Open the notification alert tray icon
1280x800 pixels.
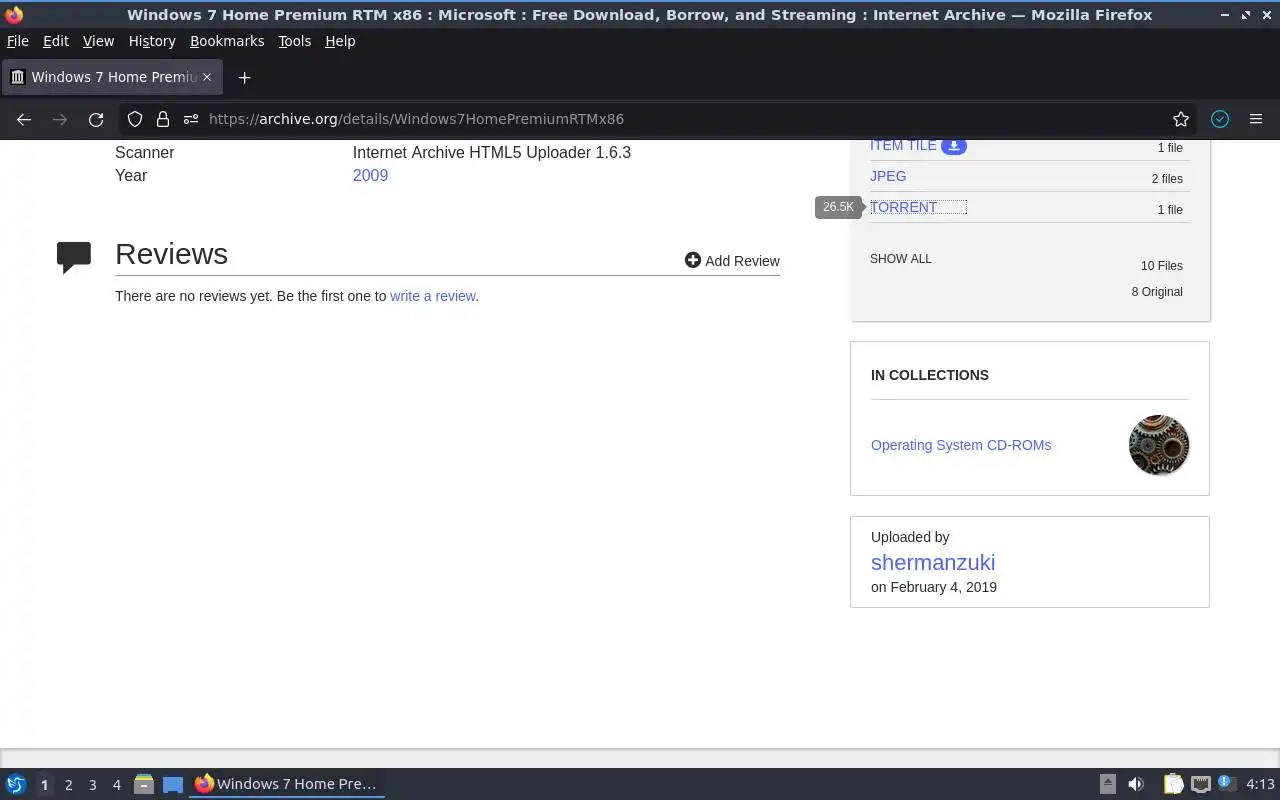[x=1227, y=784]
